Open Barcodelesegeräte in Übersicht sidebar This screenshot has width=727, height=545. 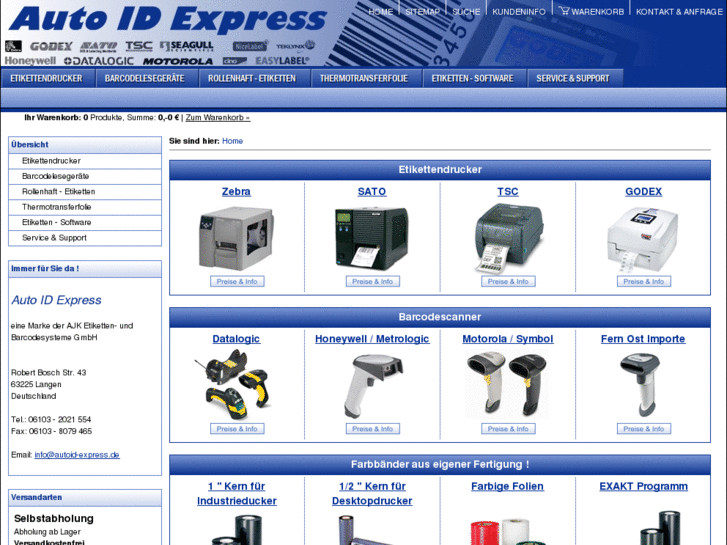[x=85, y=176]
